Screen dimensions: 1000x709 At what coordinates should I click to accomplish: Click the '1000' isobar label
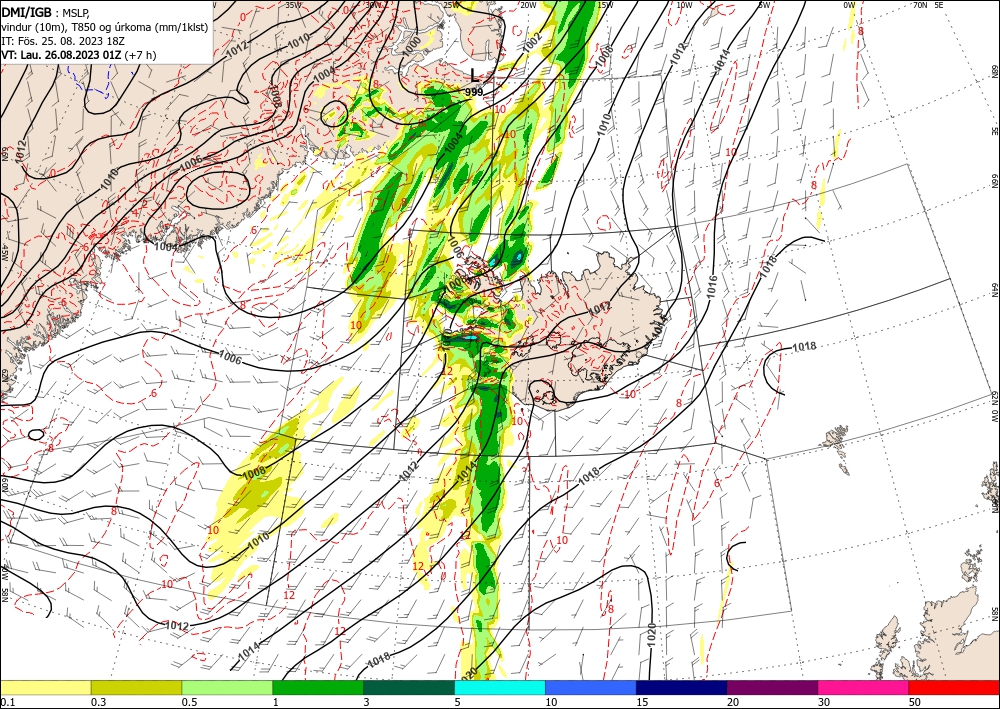click(413, 45)
